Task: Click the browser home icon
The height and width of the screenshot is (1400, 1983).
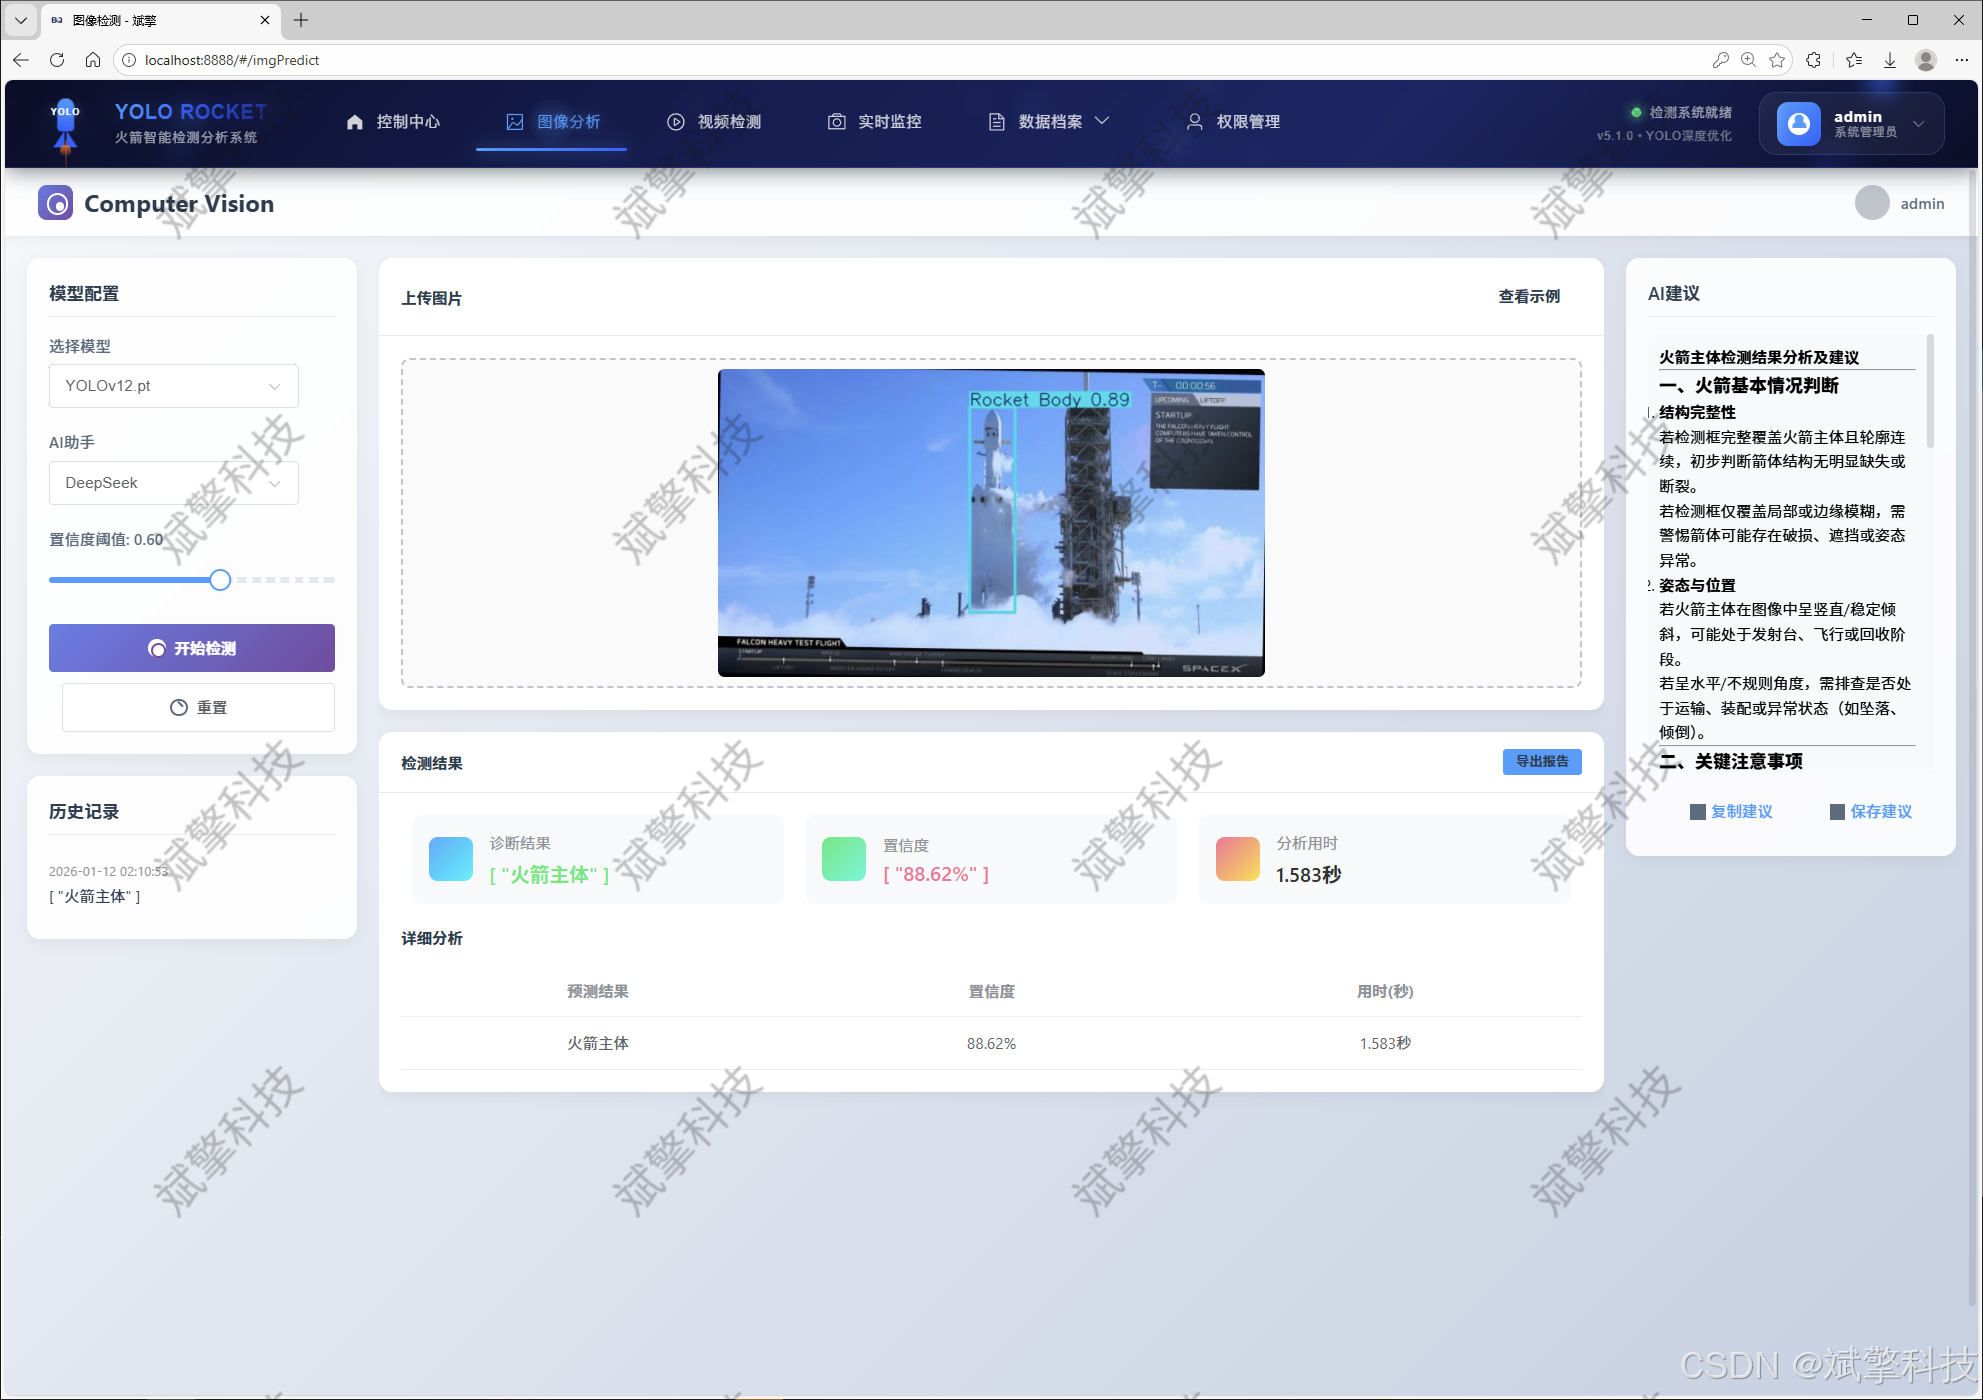Action: pos(93,60)
